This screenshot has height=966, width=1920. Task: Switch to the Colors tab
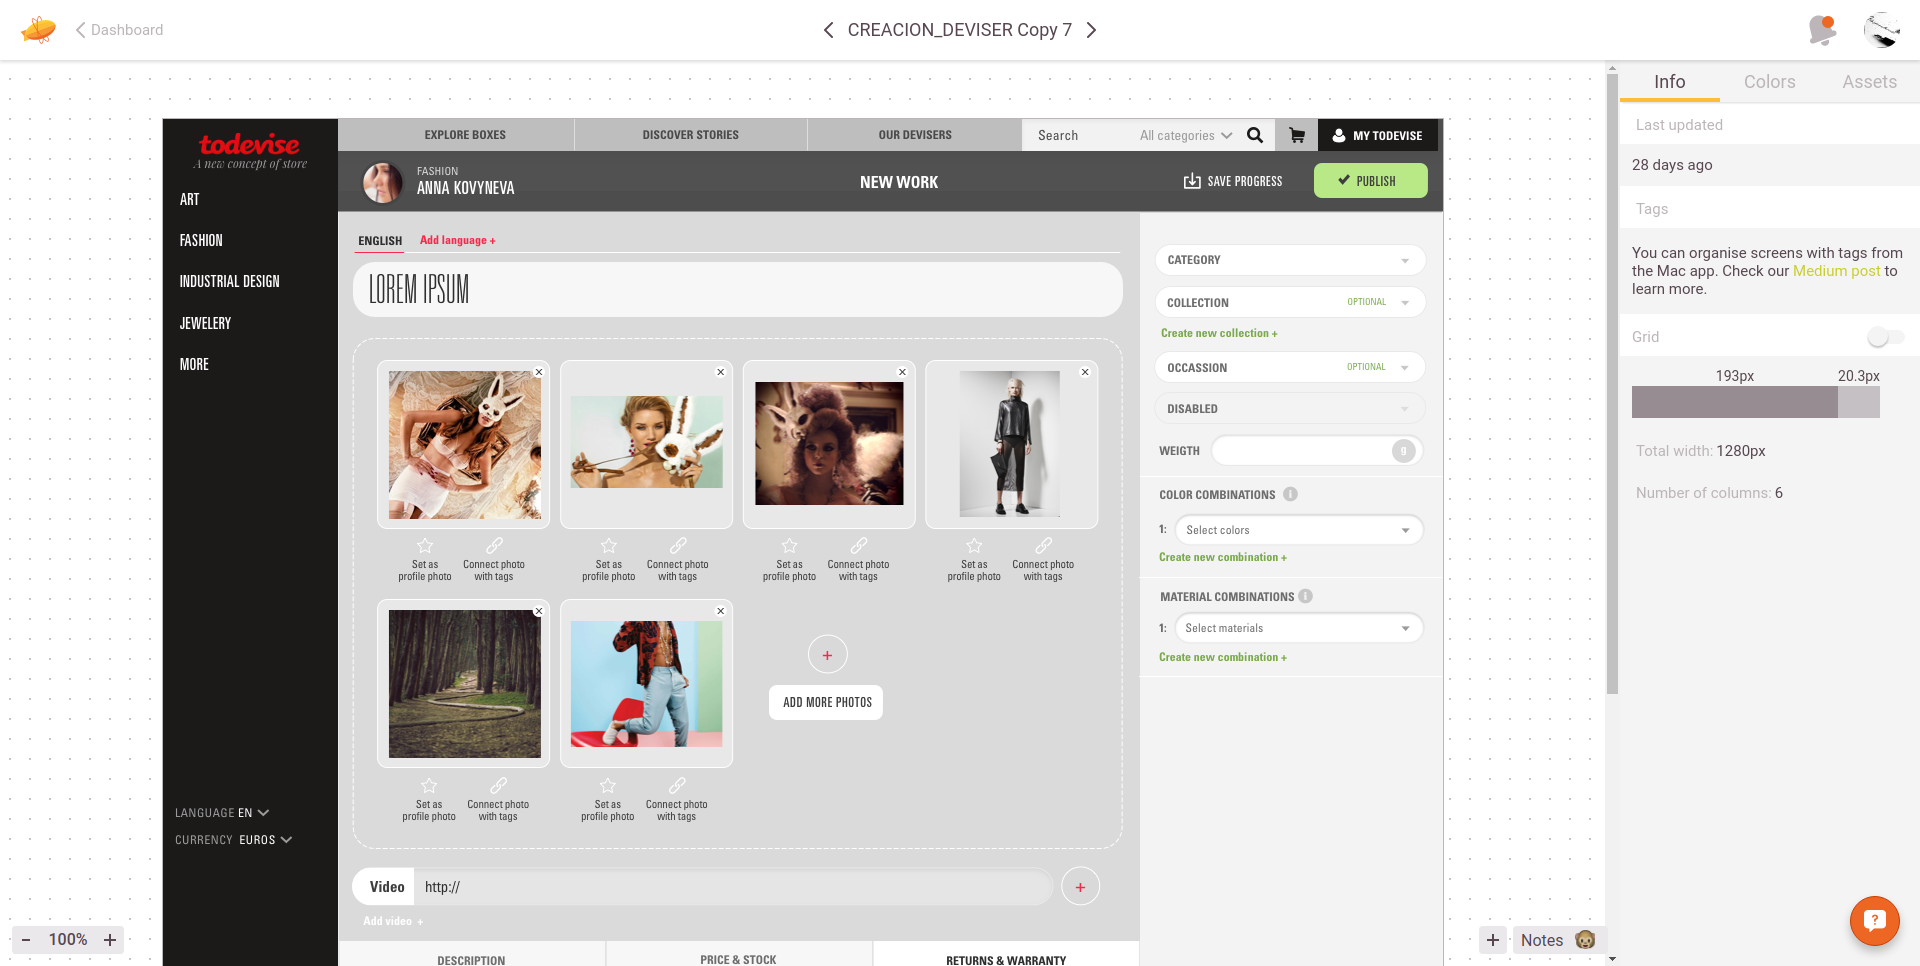[1769, 82]
